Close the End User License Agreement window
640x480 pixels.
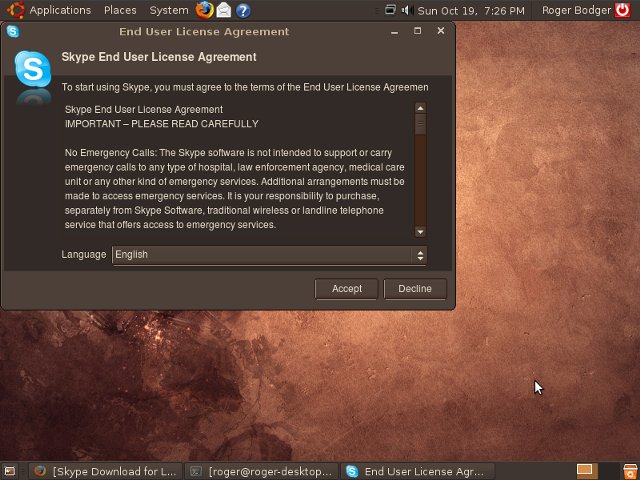[x=441, y=31]
